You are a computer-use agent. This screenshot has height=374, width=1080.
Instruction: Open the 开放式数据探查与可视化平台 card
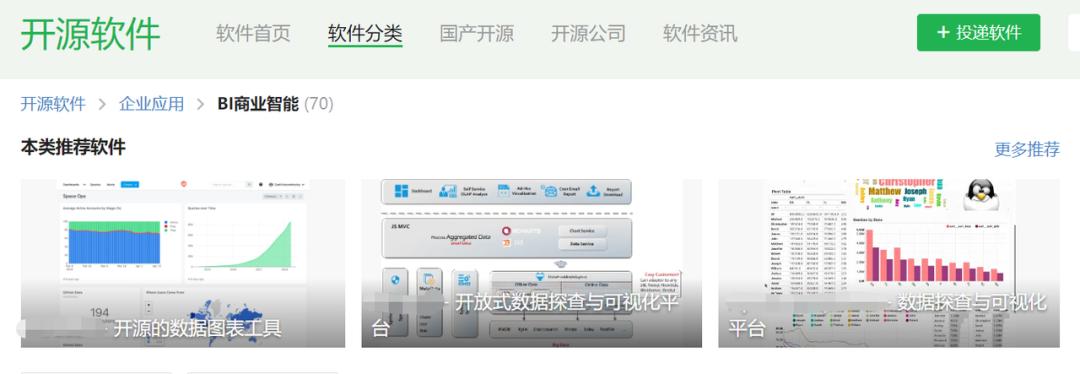[532, 263]
